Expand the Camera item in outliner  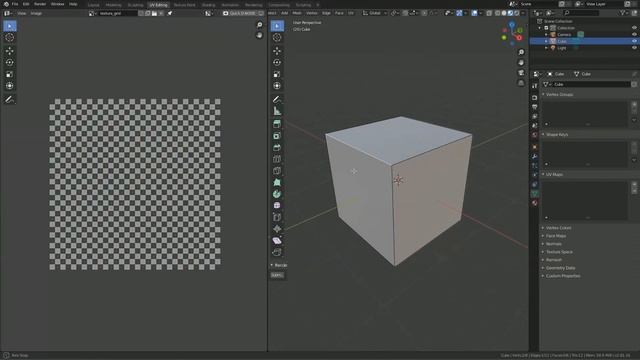547,35
